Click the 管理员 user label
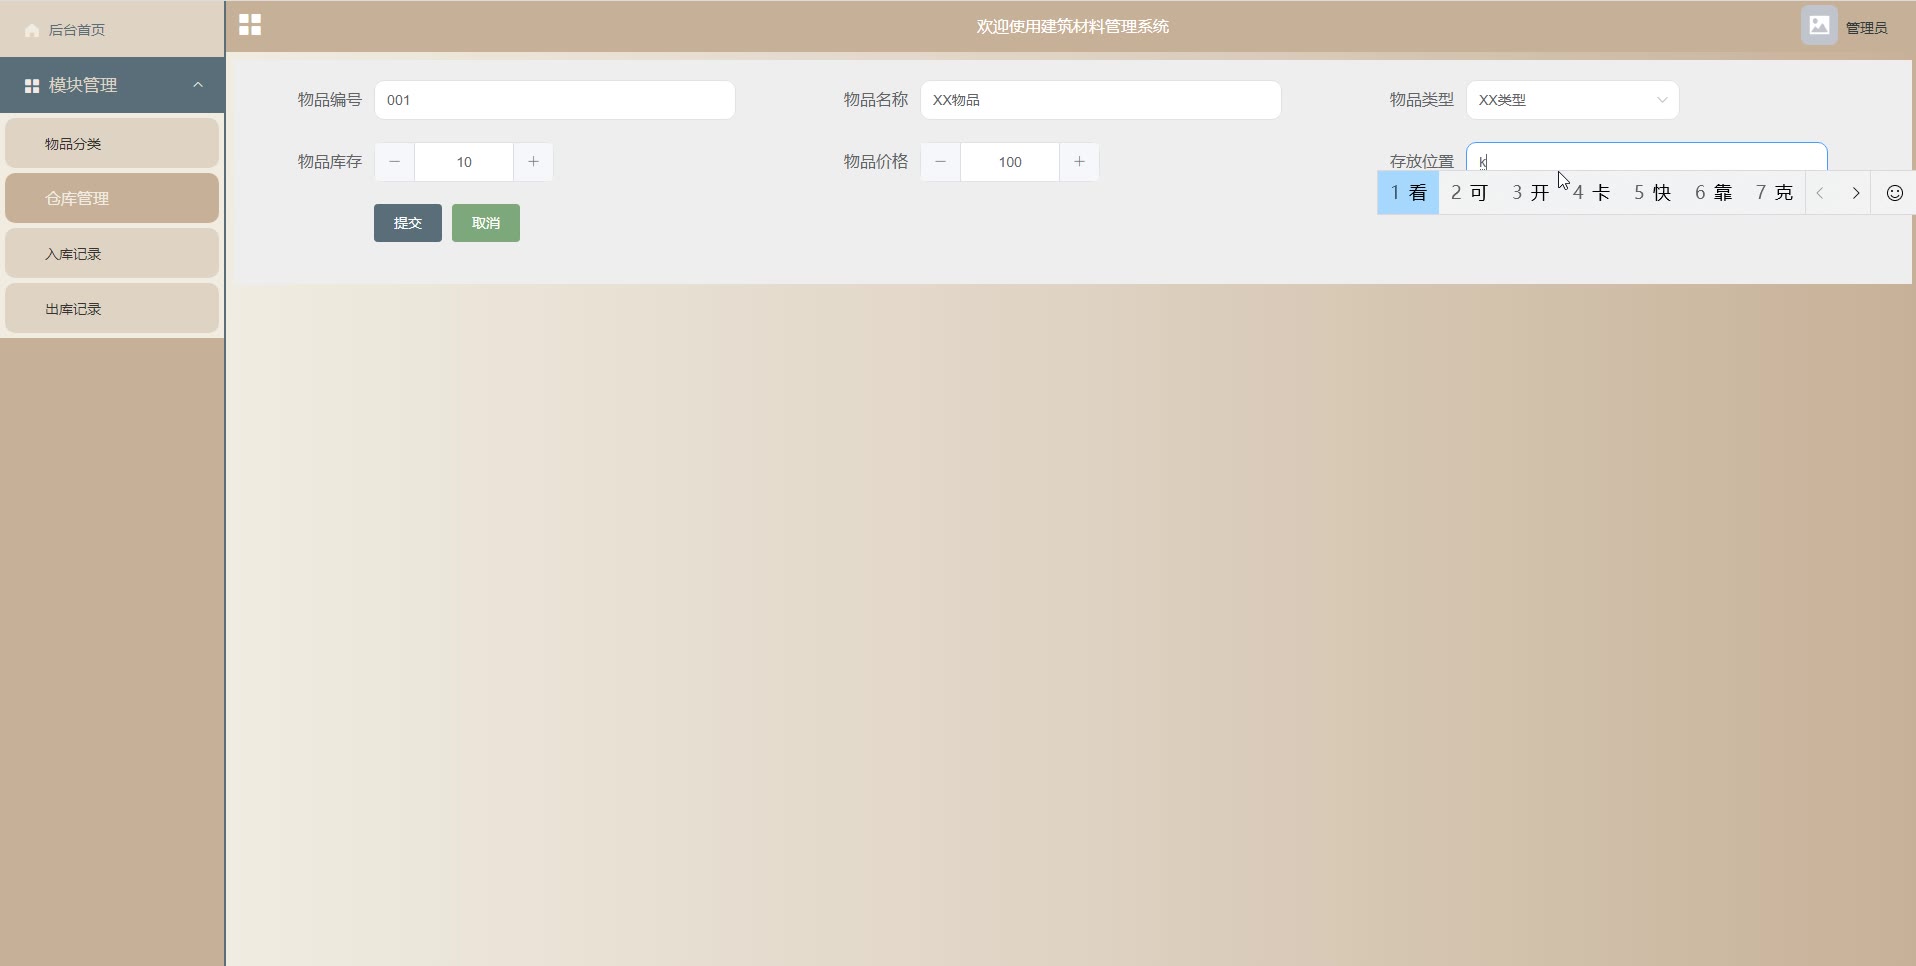Screen dimensions: 1916x966 click(x=1866, y=28)
